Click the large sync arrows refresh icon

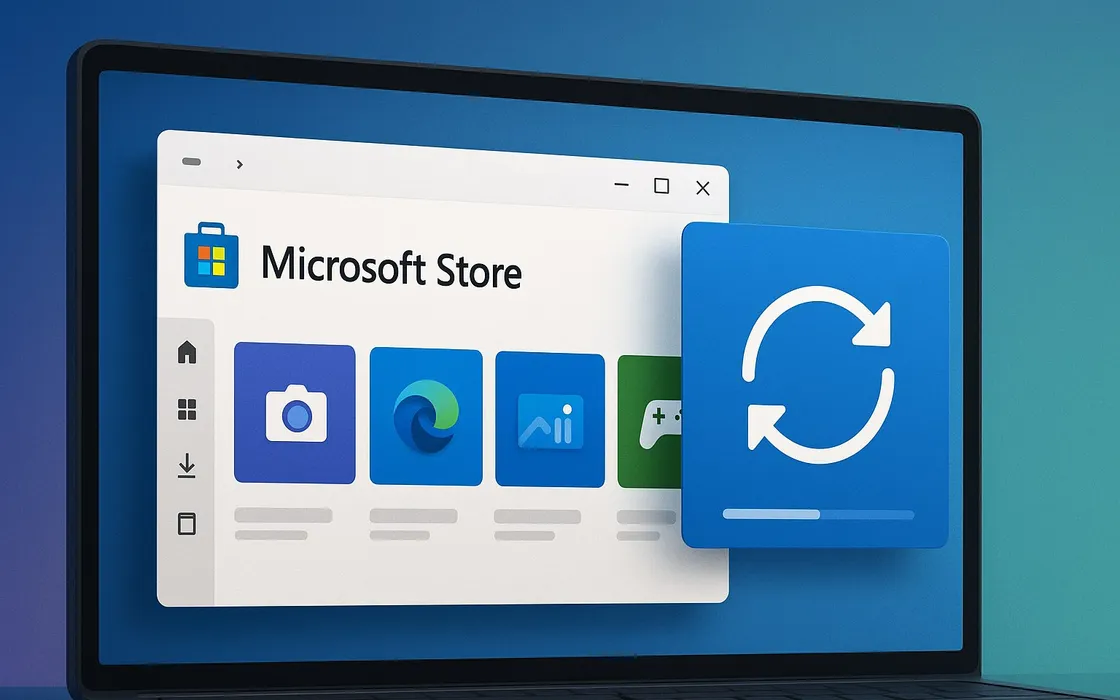(x=819, y=374)
